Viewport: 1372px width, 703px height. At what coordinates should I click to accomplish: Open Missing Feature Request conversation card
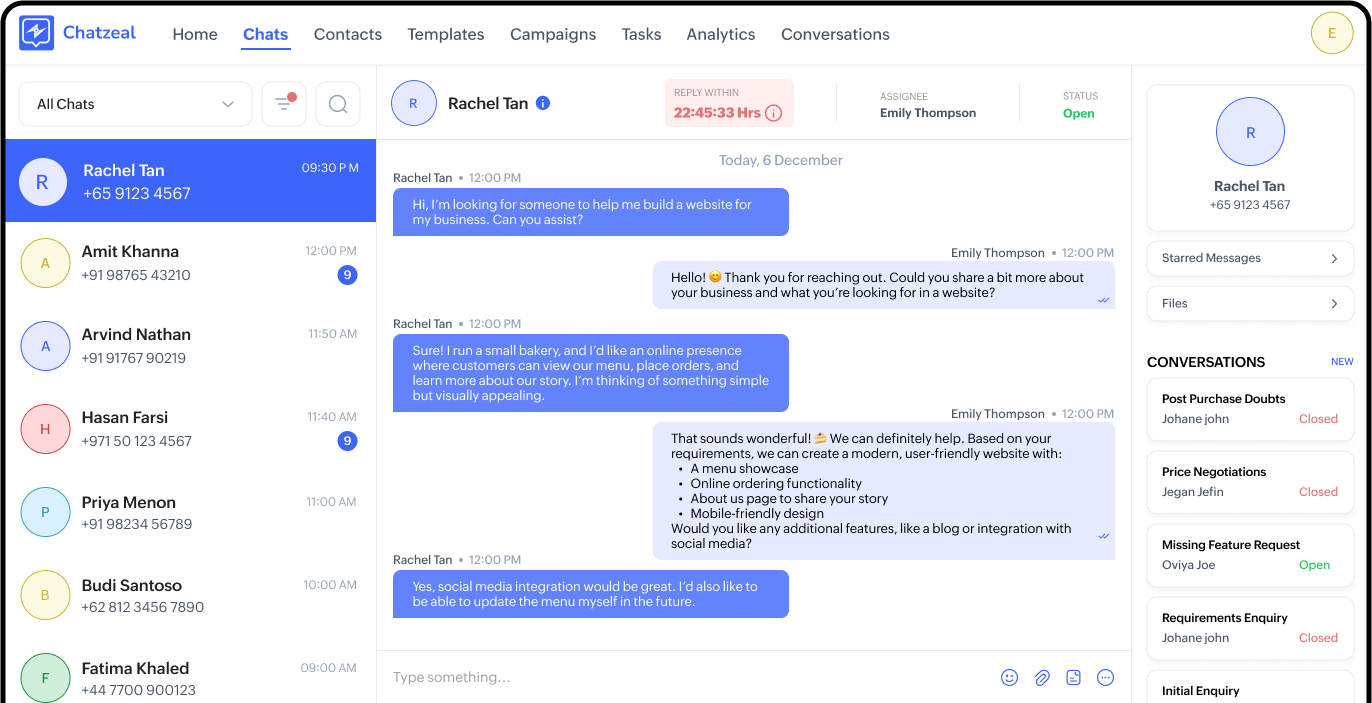tap(1250, 555)
